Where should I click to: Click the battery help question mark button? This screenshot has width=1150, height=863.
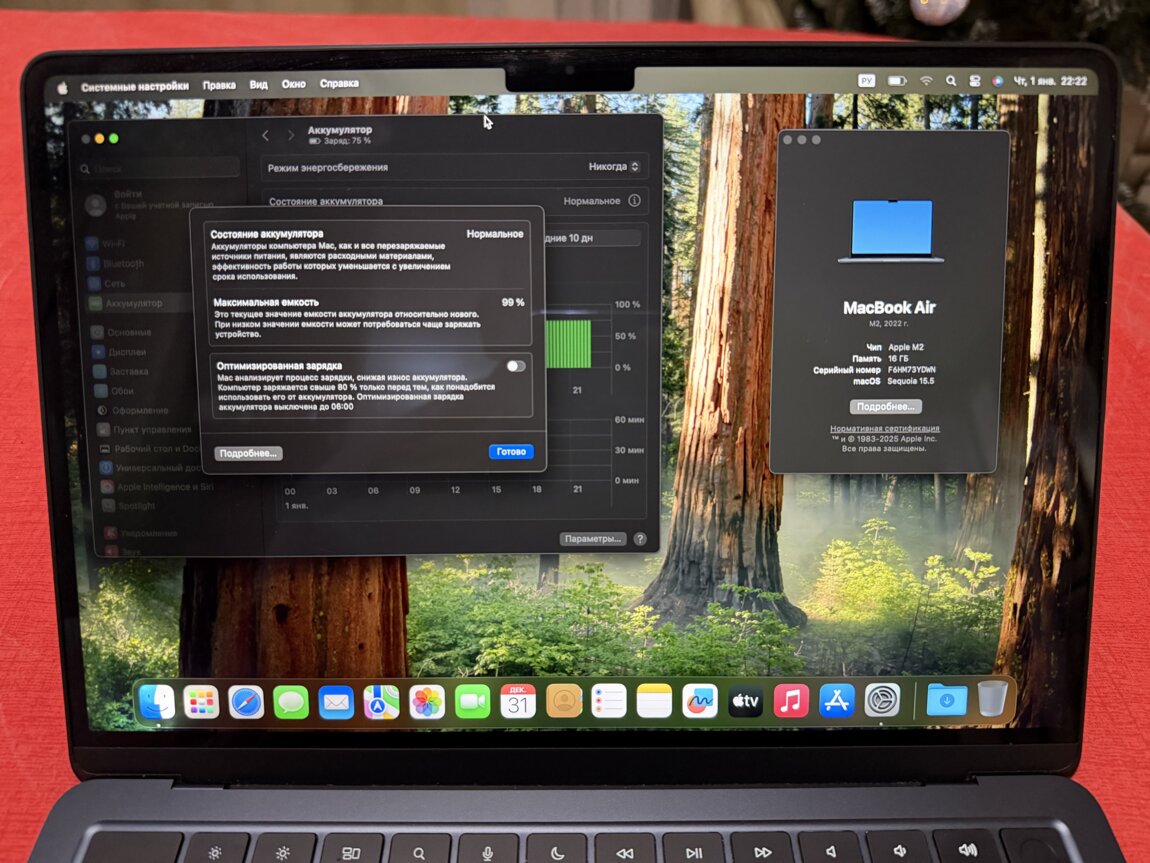click(640, 539)
